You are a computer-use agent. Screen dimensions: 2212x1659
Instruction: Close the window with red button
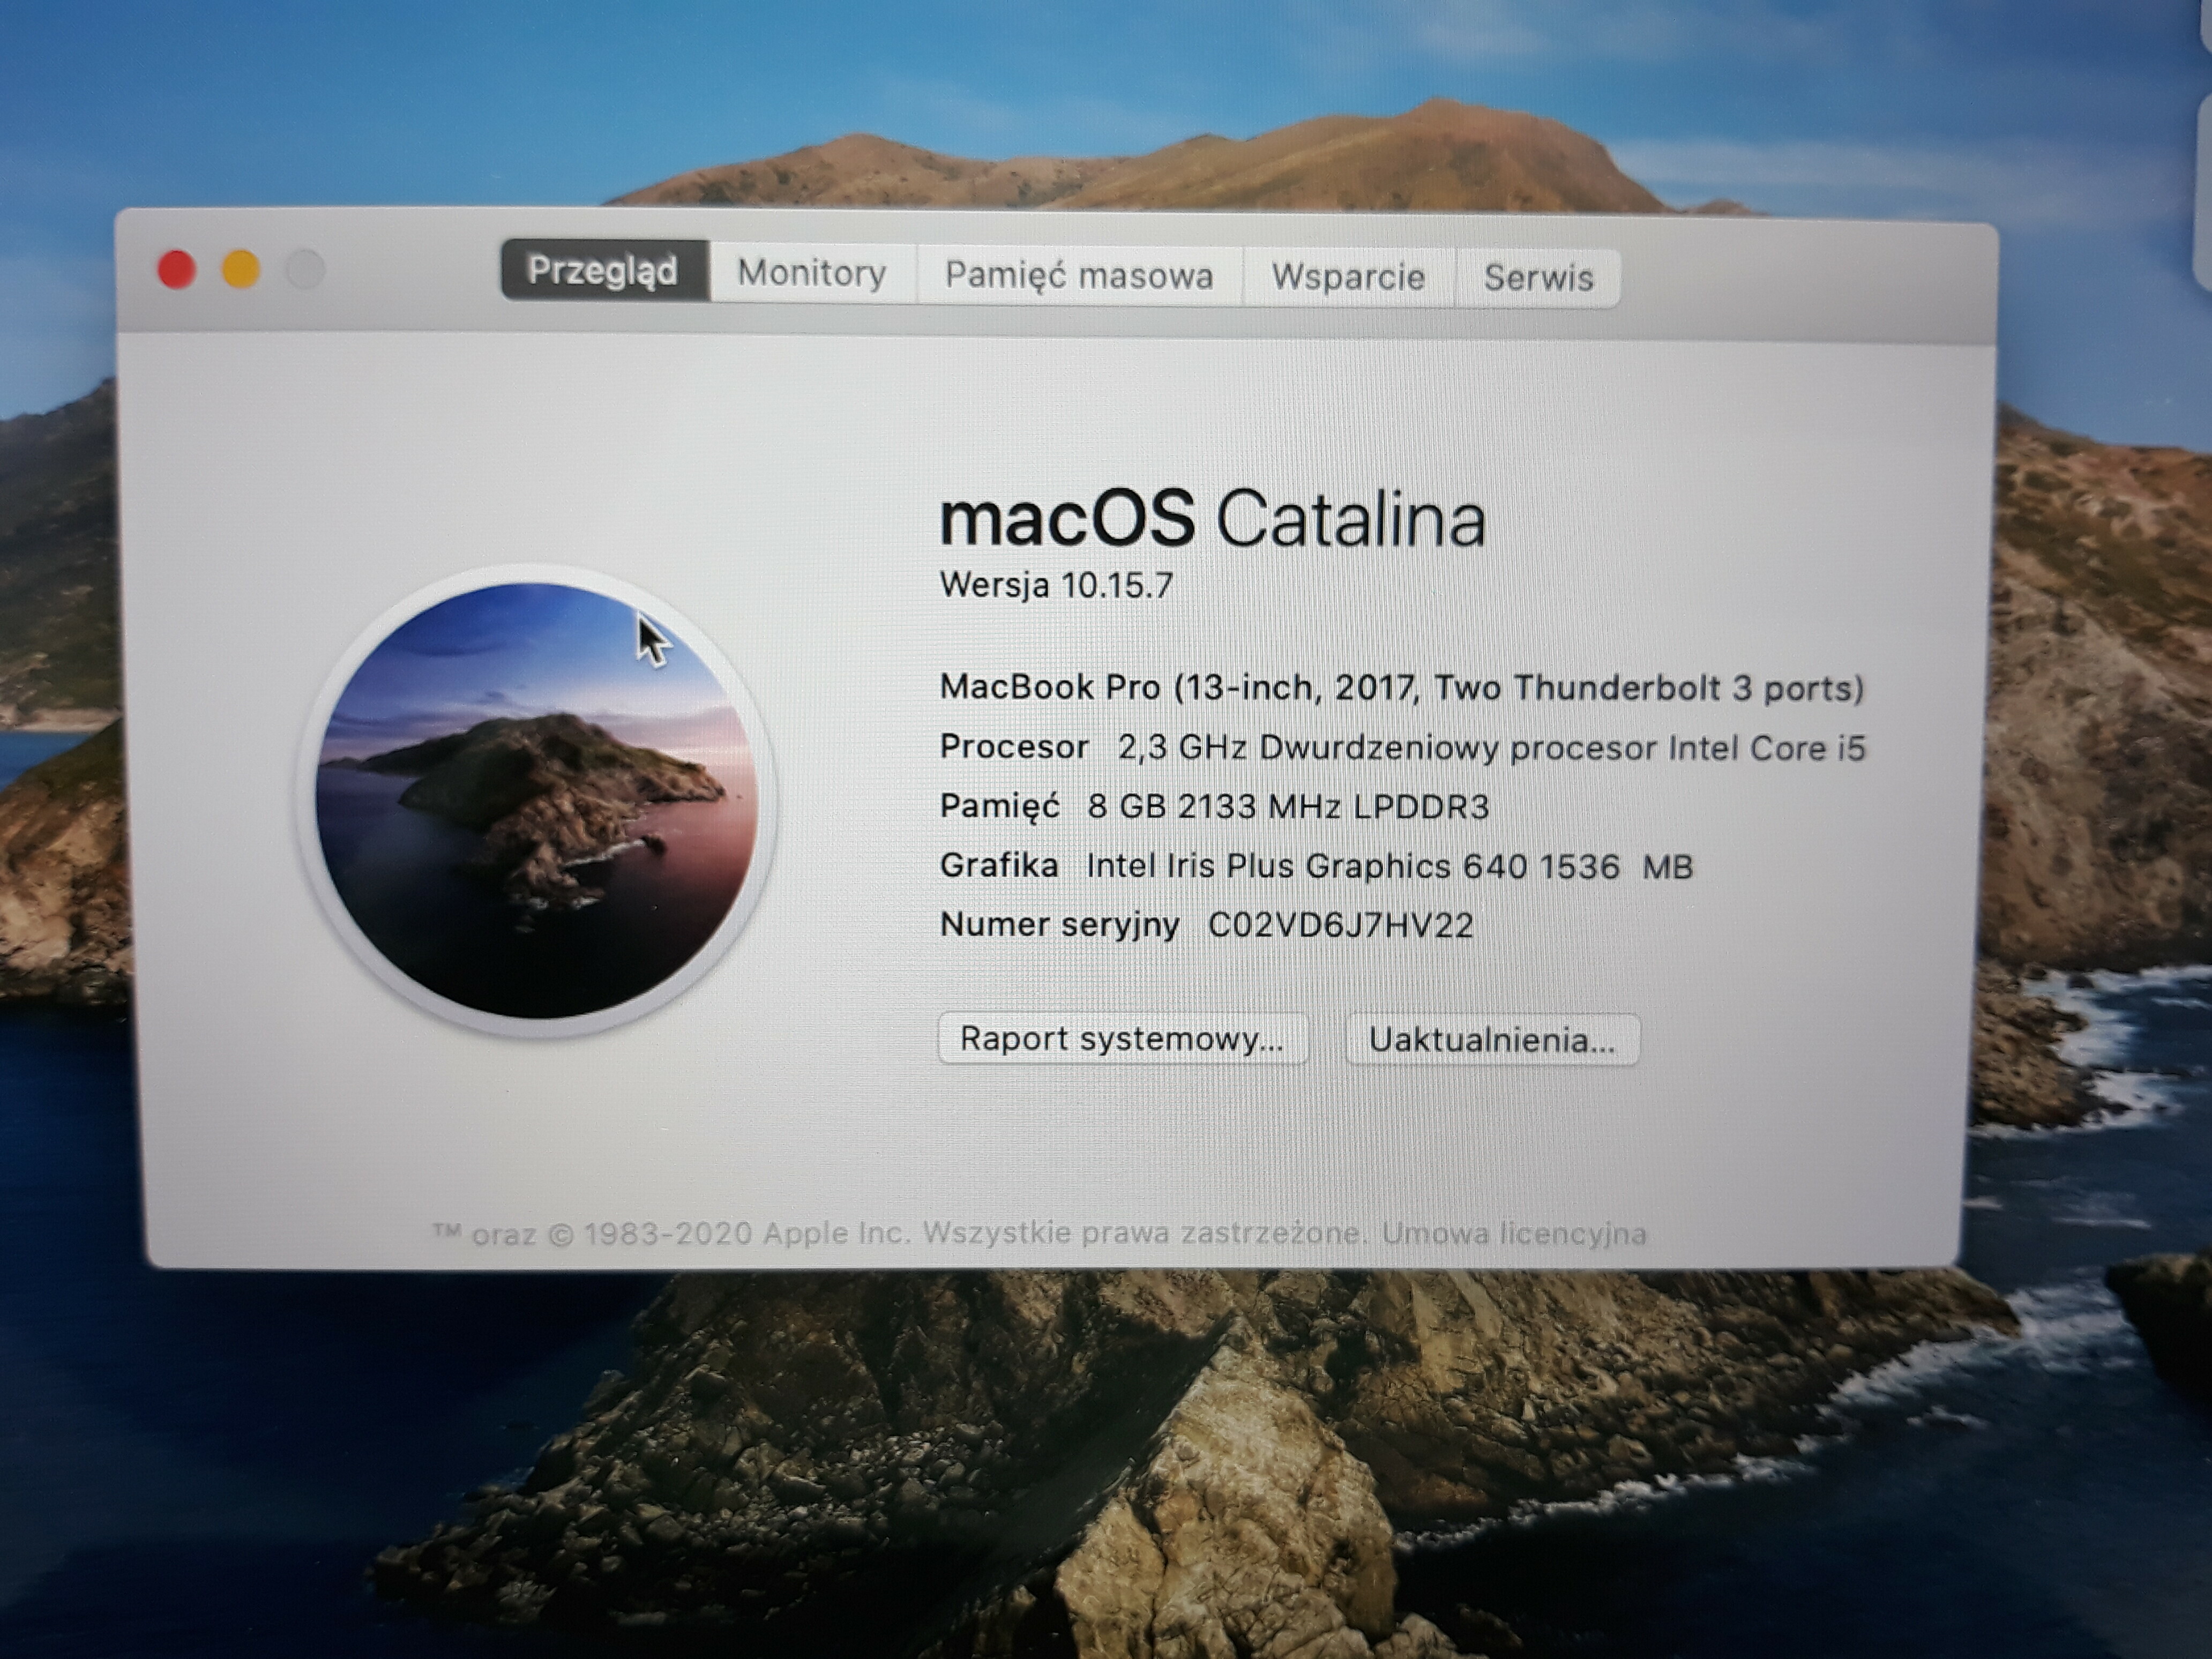pos(177,270)
